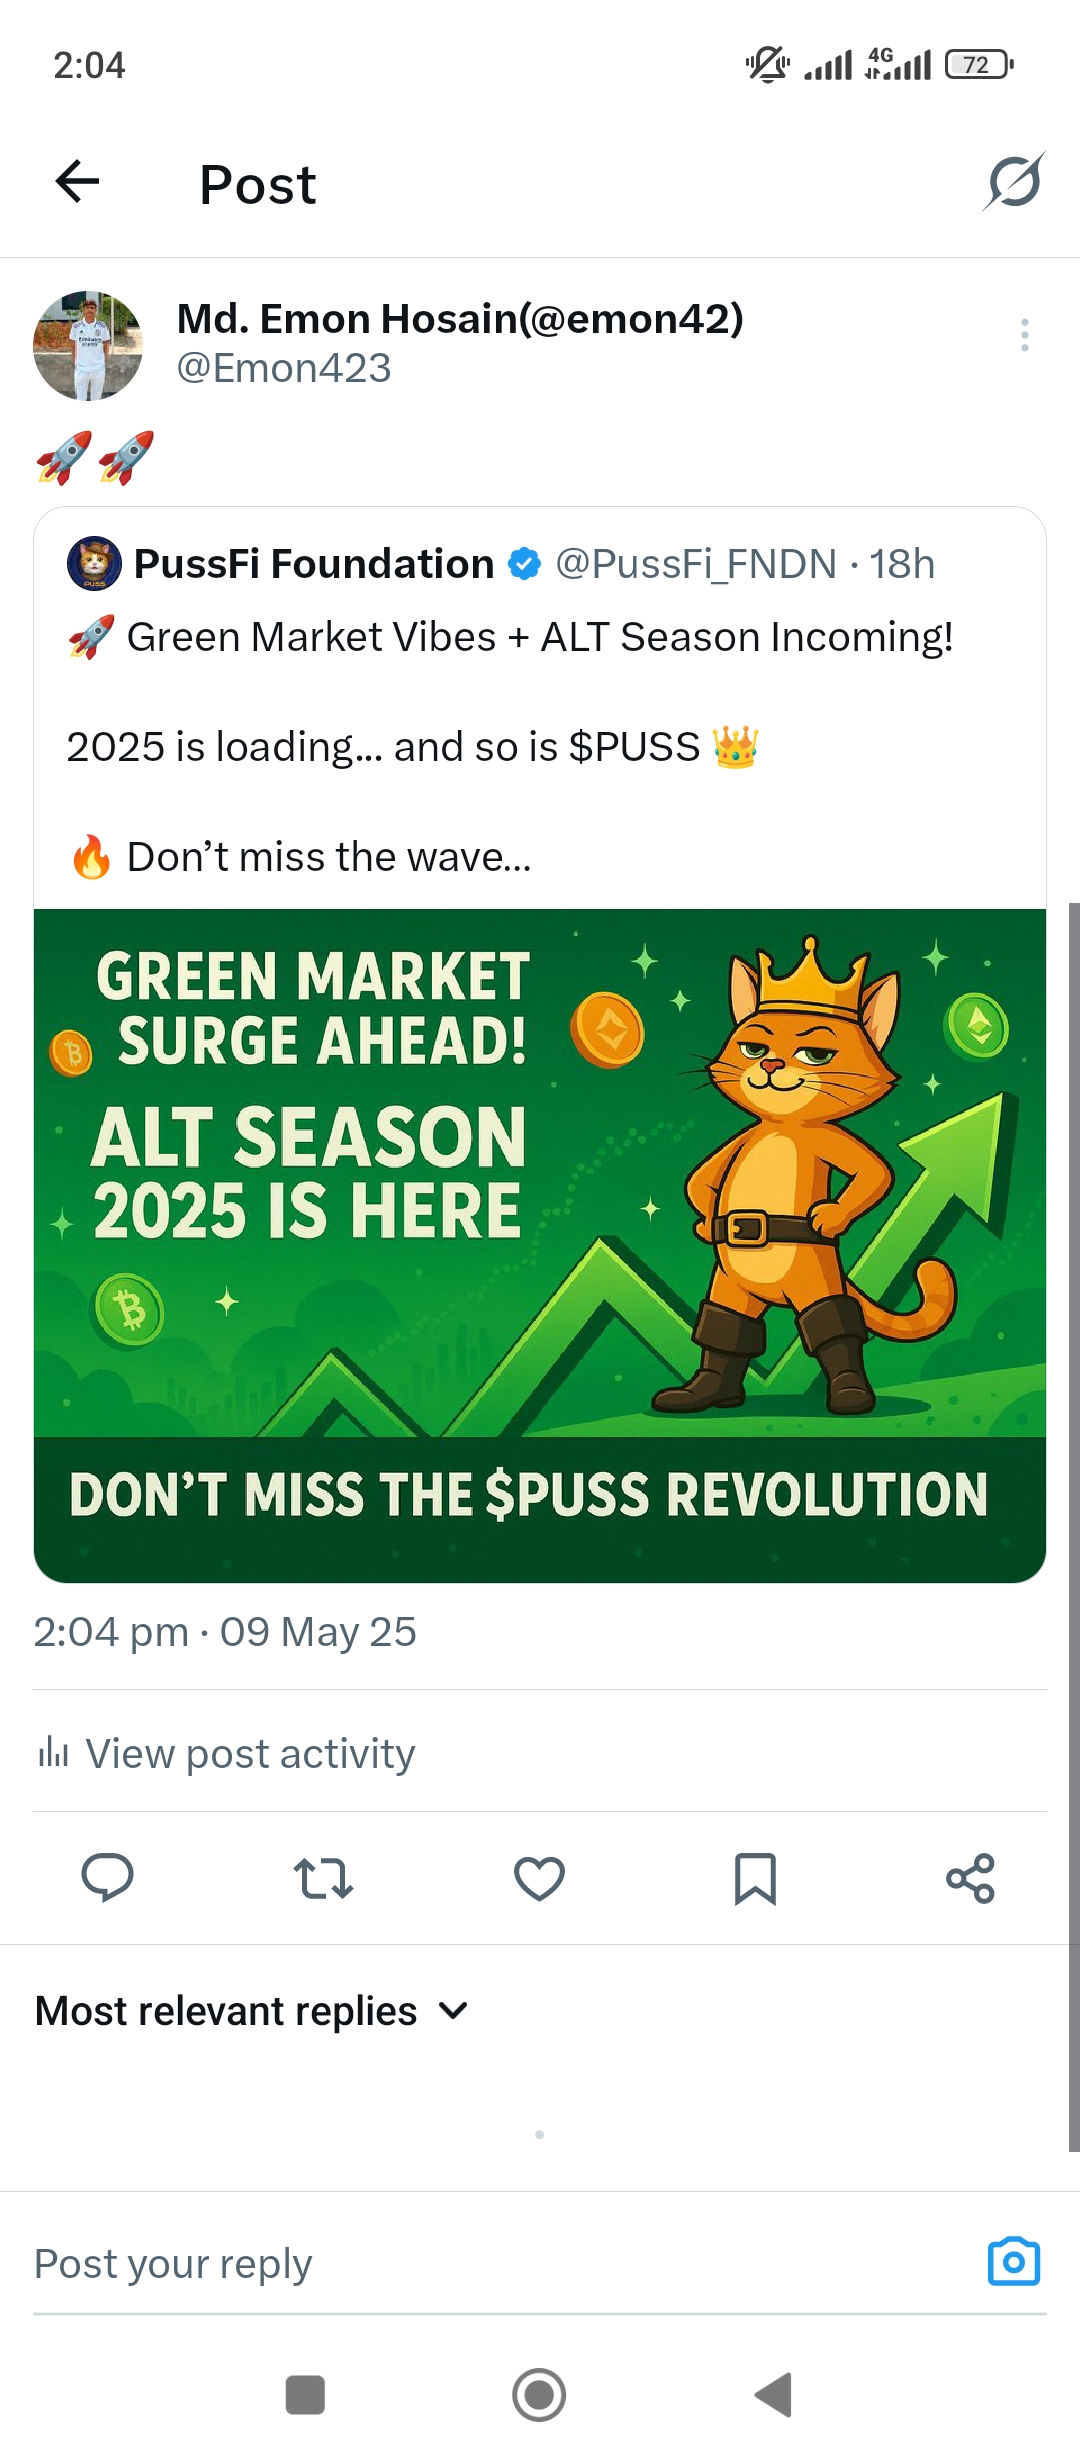Tap Android home navigation button

[539, 2395]
